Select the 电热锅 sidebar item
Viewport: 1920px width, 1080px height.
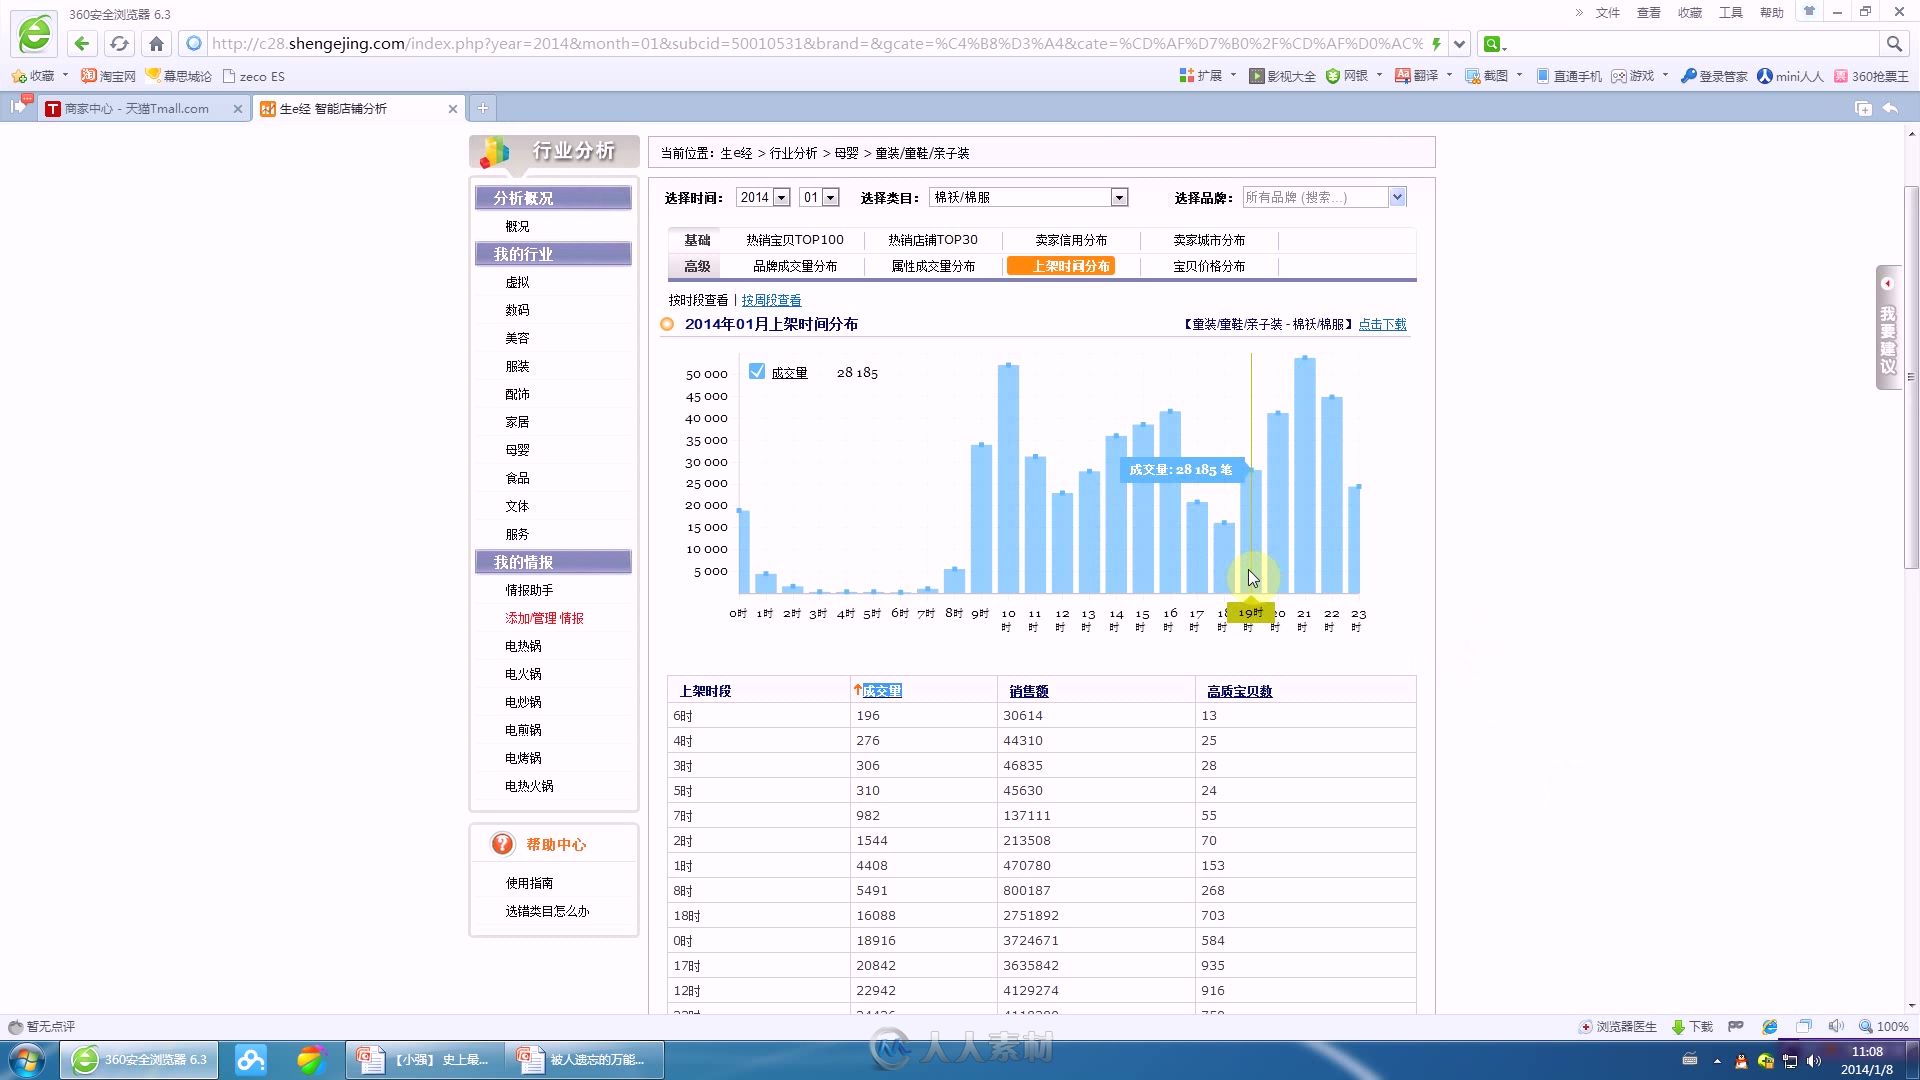pyautogui.click(x=523, y=646)
